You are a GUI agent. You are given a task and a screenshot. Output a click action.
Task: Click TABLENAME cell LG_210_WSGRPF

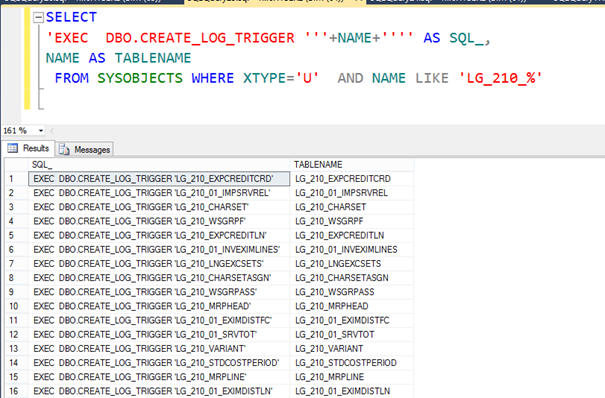352,221
